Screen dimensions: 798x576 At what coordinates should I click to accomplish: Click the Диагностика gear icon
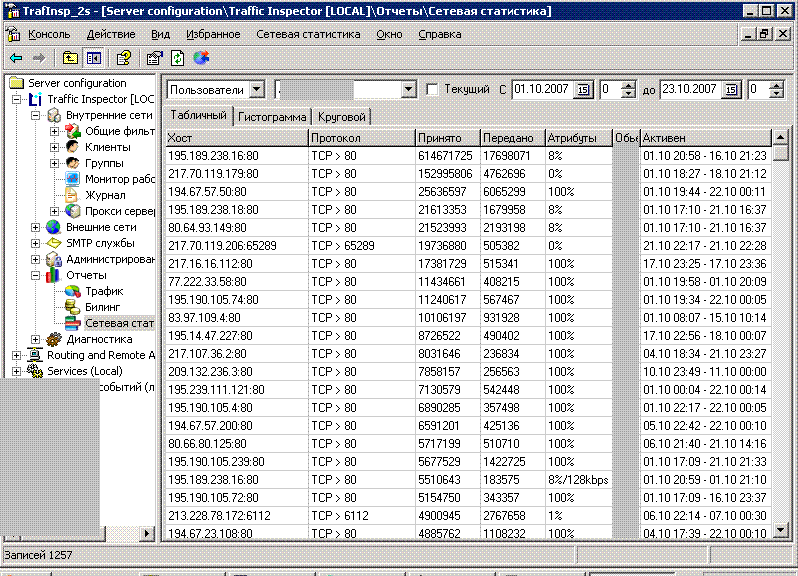pyautogui.click(x=53, y=339)
